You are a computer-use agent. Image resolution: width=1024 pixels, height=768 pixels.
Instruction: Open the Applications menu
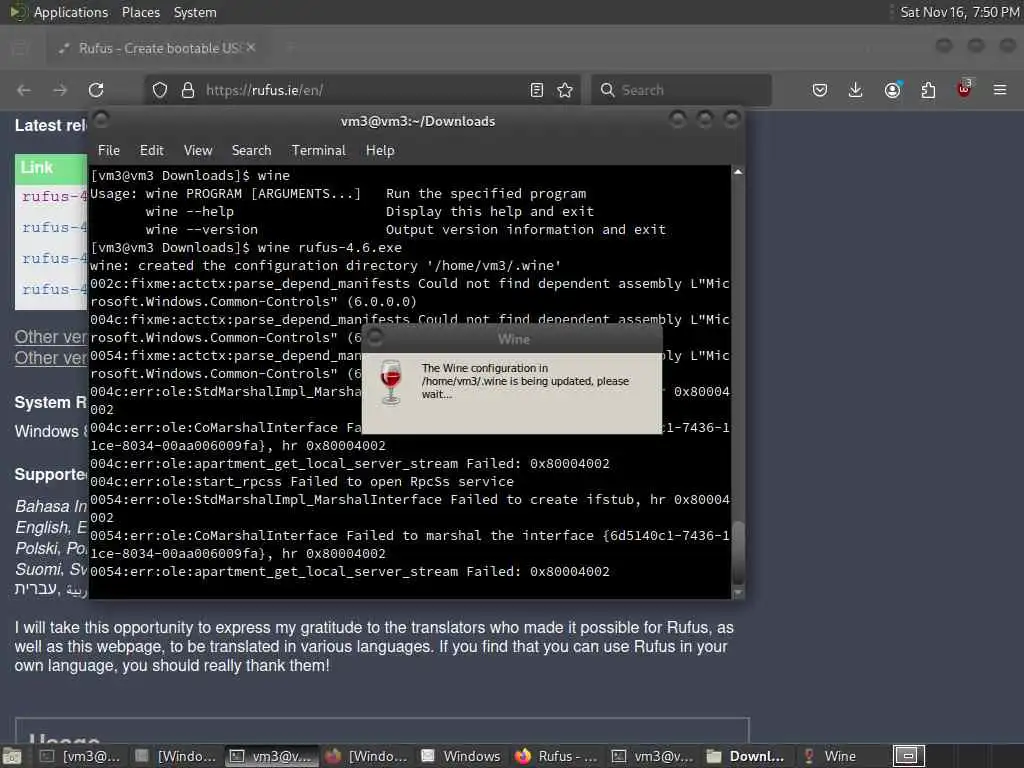[x=71, y=12]
